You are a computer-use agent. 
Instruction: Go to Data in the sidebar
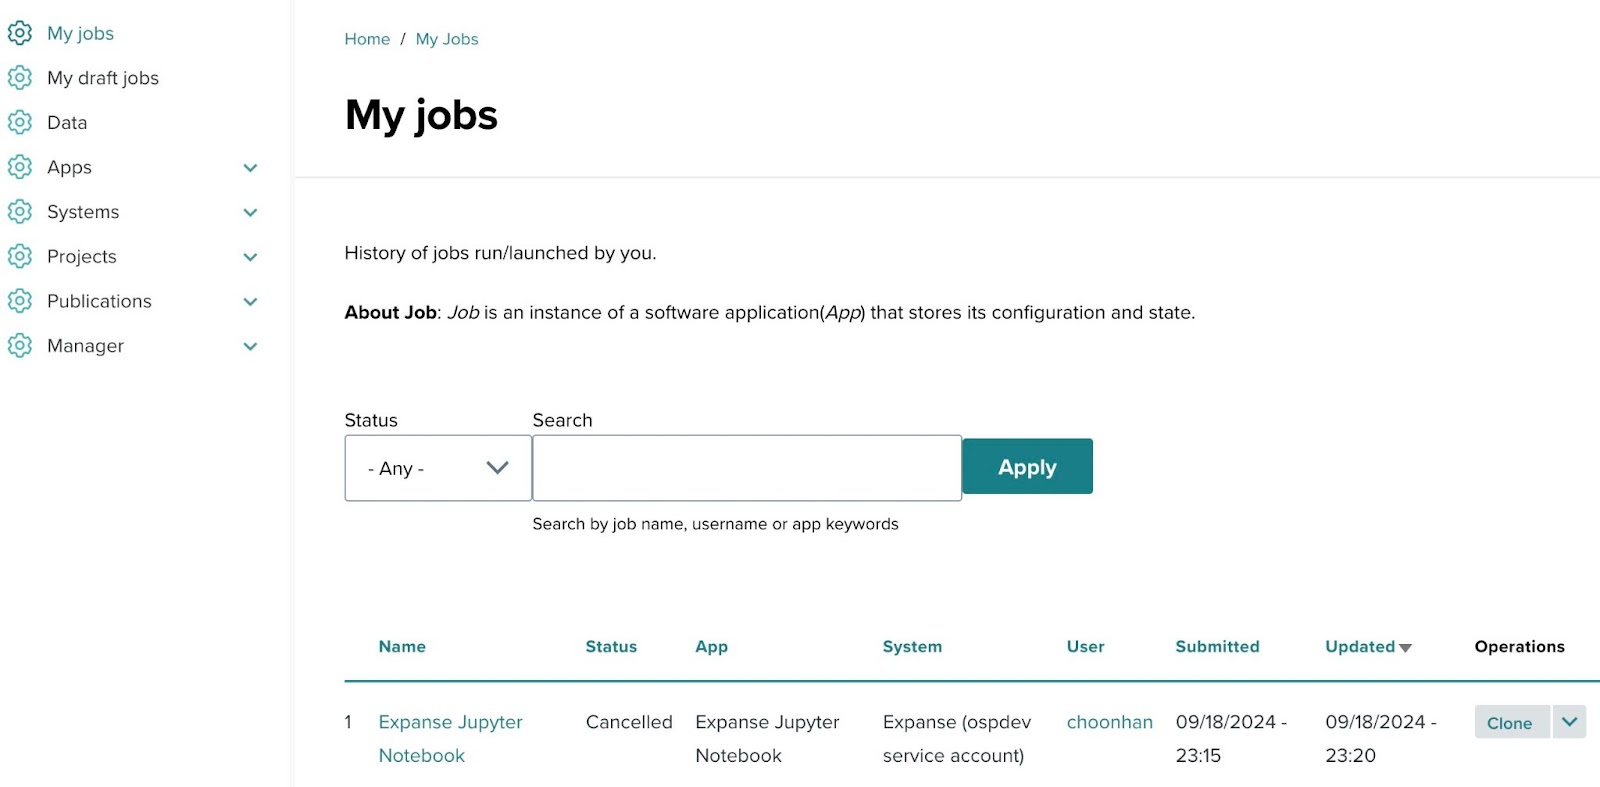[67, 122]
